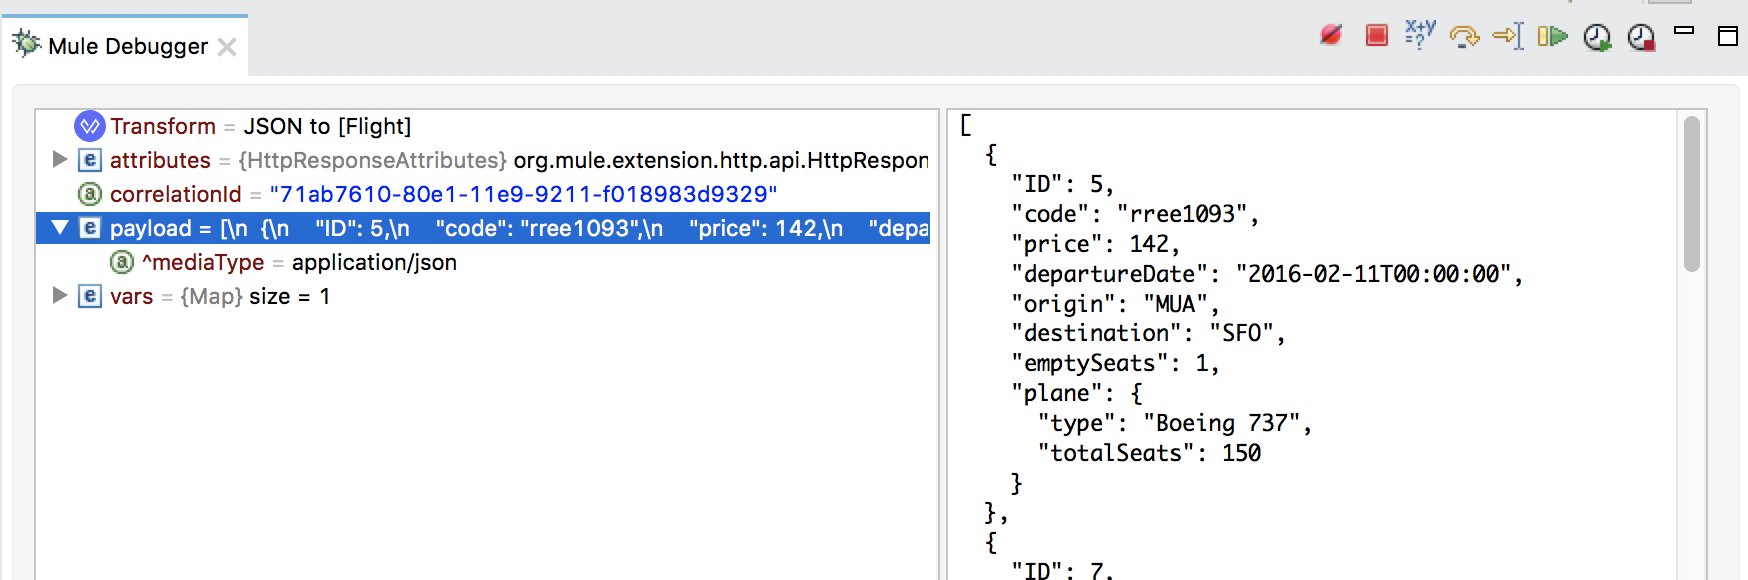Expand the vars Map node
This screenshot has width=1748, height=580.
(59, 295)
